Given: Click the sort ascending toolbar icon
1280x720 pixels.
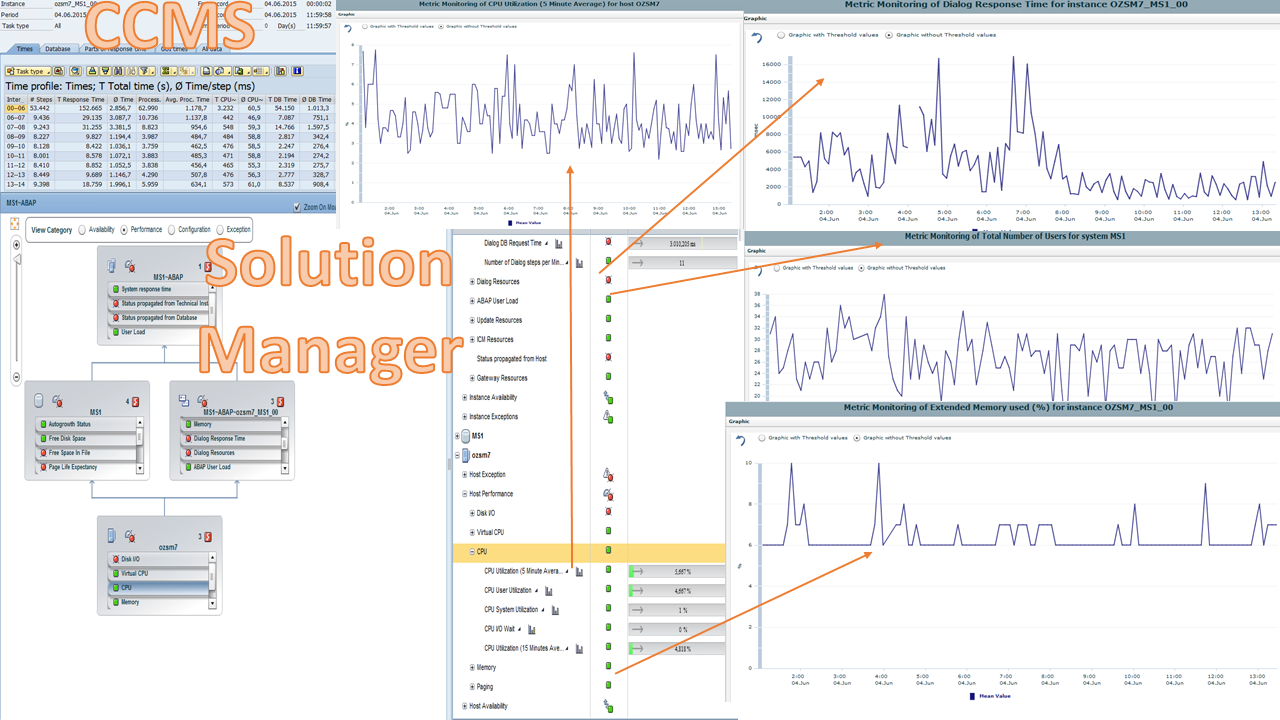Looking at the screenshot, I should 92,71.
